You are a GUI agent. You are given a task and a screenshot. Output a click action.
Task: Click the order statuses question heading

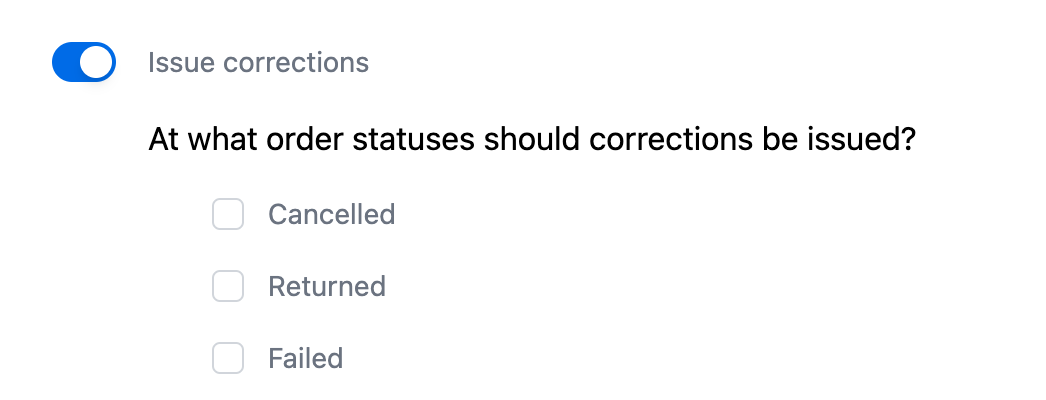pyautogui.click(x=532, y=139)
